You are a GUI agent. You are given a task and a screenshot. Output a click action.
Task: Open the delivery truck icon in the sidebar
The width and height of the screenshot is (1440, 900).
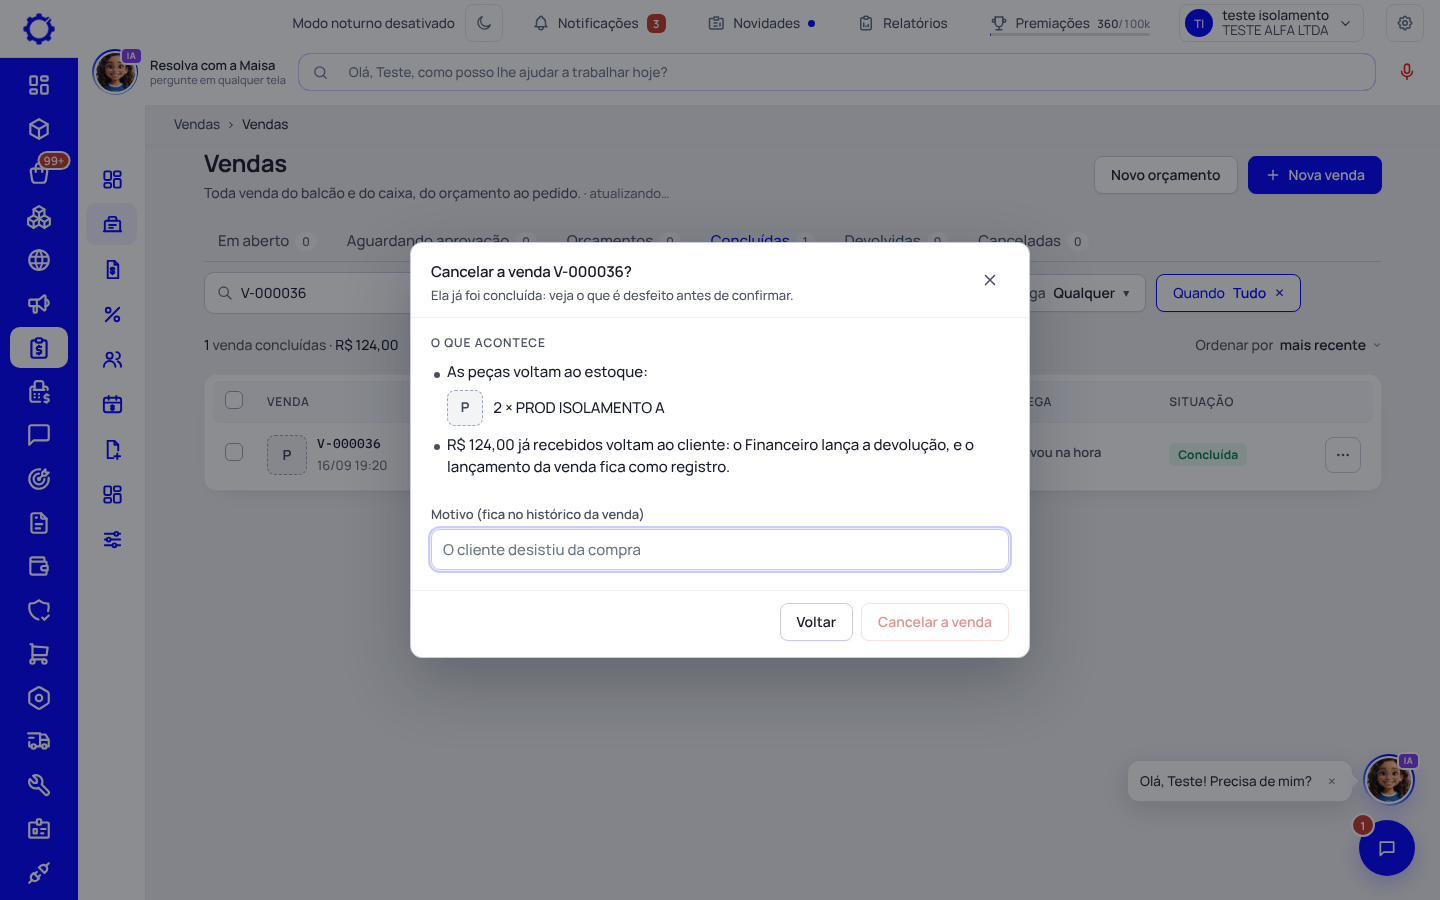39,741
